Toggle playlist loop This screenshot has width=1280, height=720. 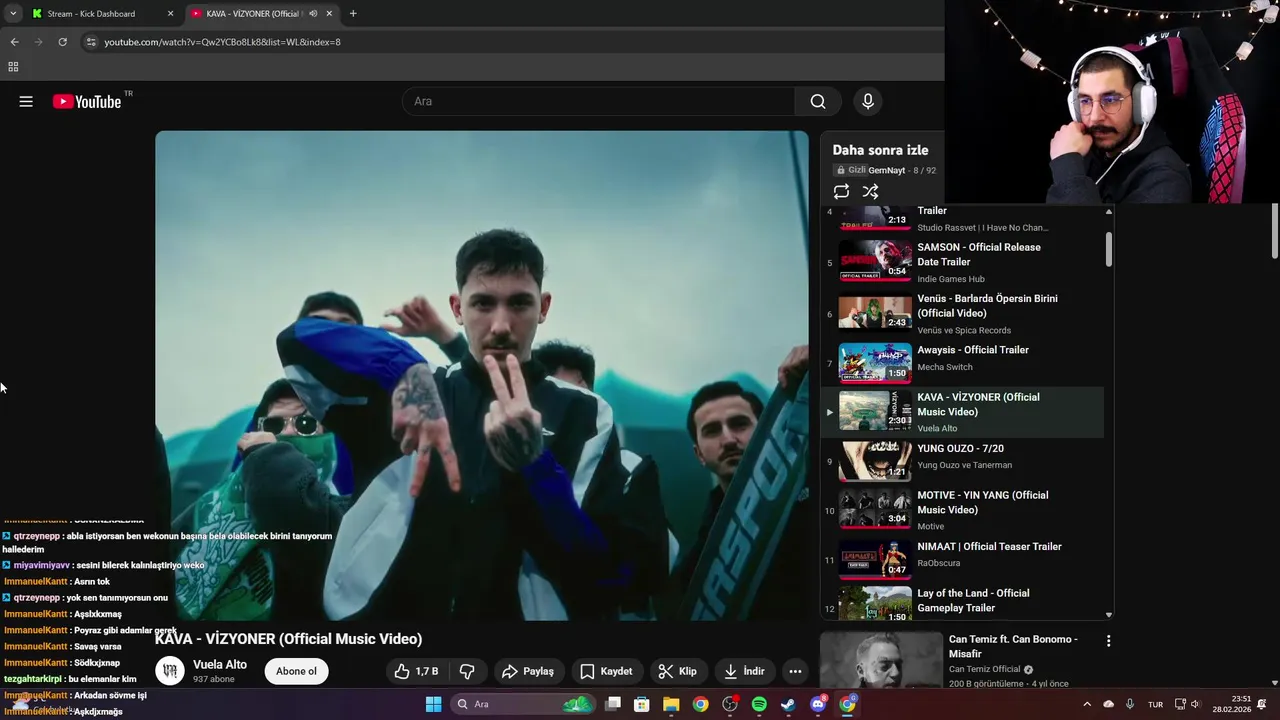pos(841,191)
